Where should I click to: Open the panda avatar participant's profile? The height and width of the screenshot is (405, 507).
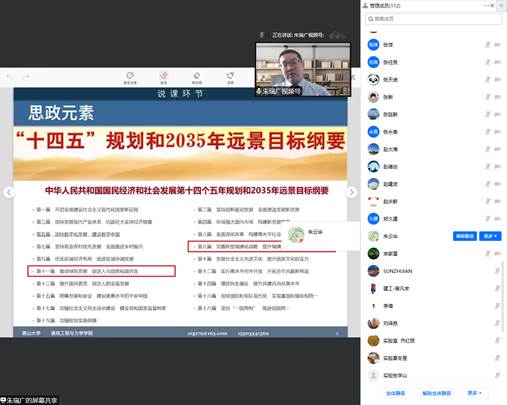pos(373,79)
